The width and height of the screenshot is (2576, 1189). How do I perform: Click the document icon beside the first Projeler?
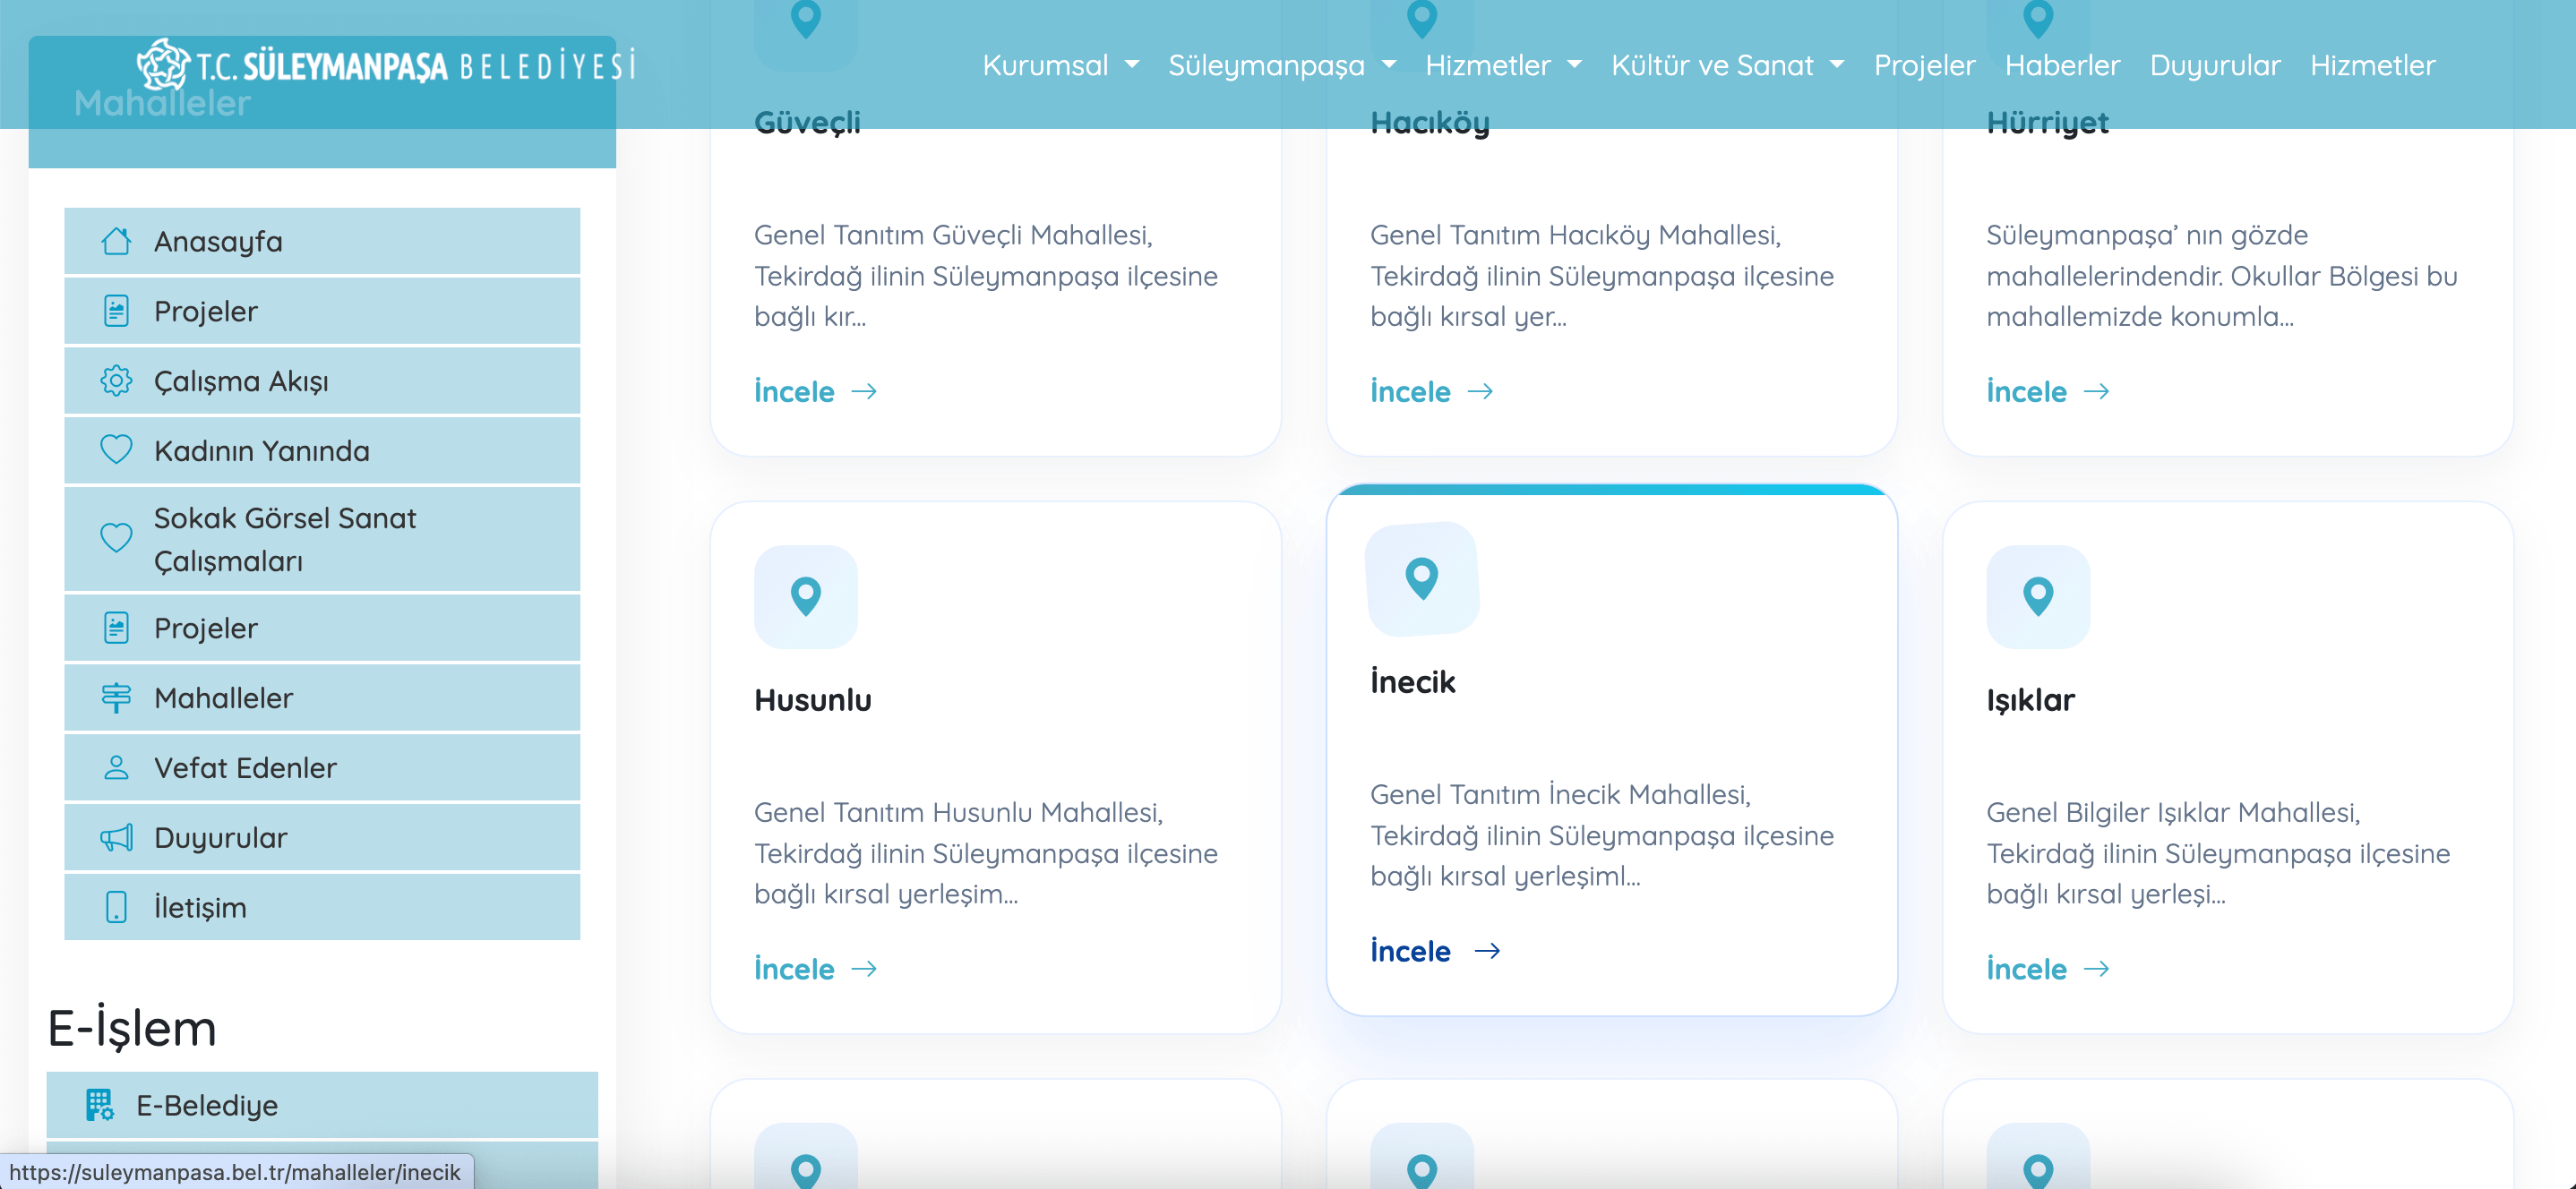(116, 311)
